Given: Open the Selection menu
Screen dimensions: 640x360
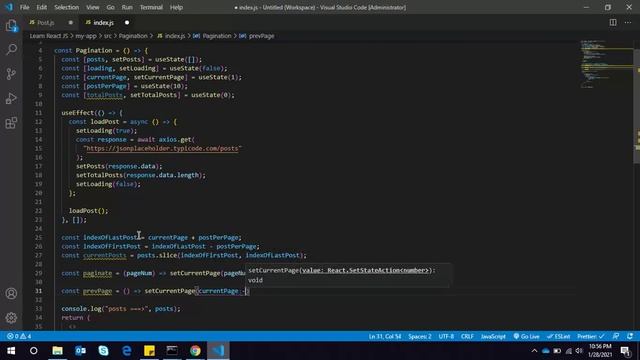Looking at the screenshot, I should (67, 7).
